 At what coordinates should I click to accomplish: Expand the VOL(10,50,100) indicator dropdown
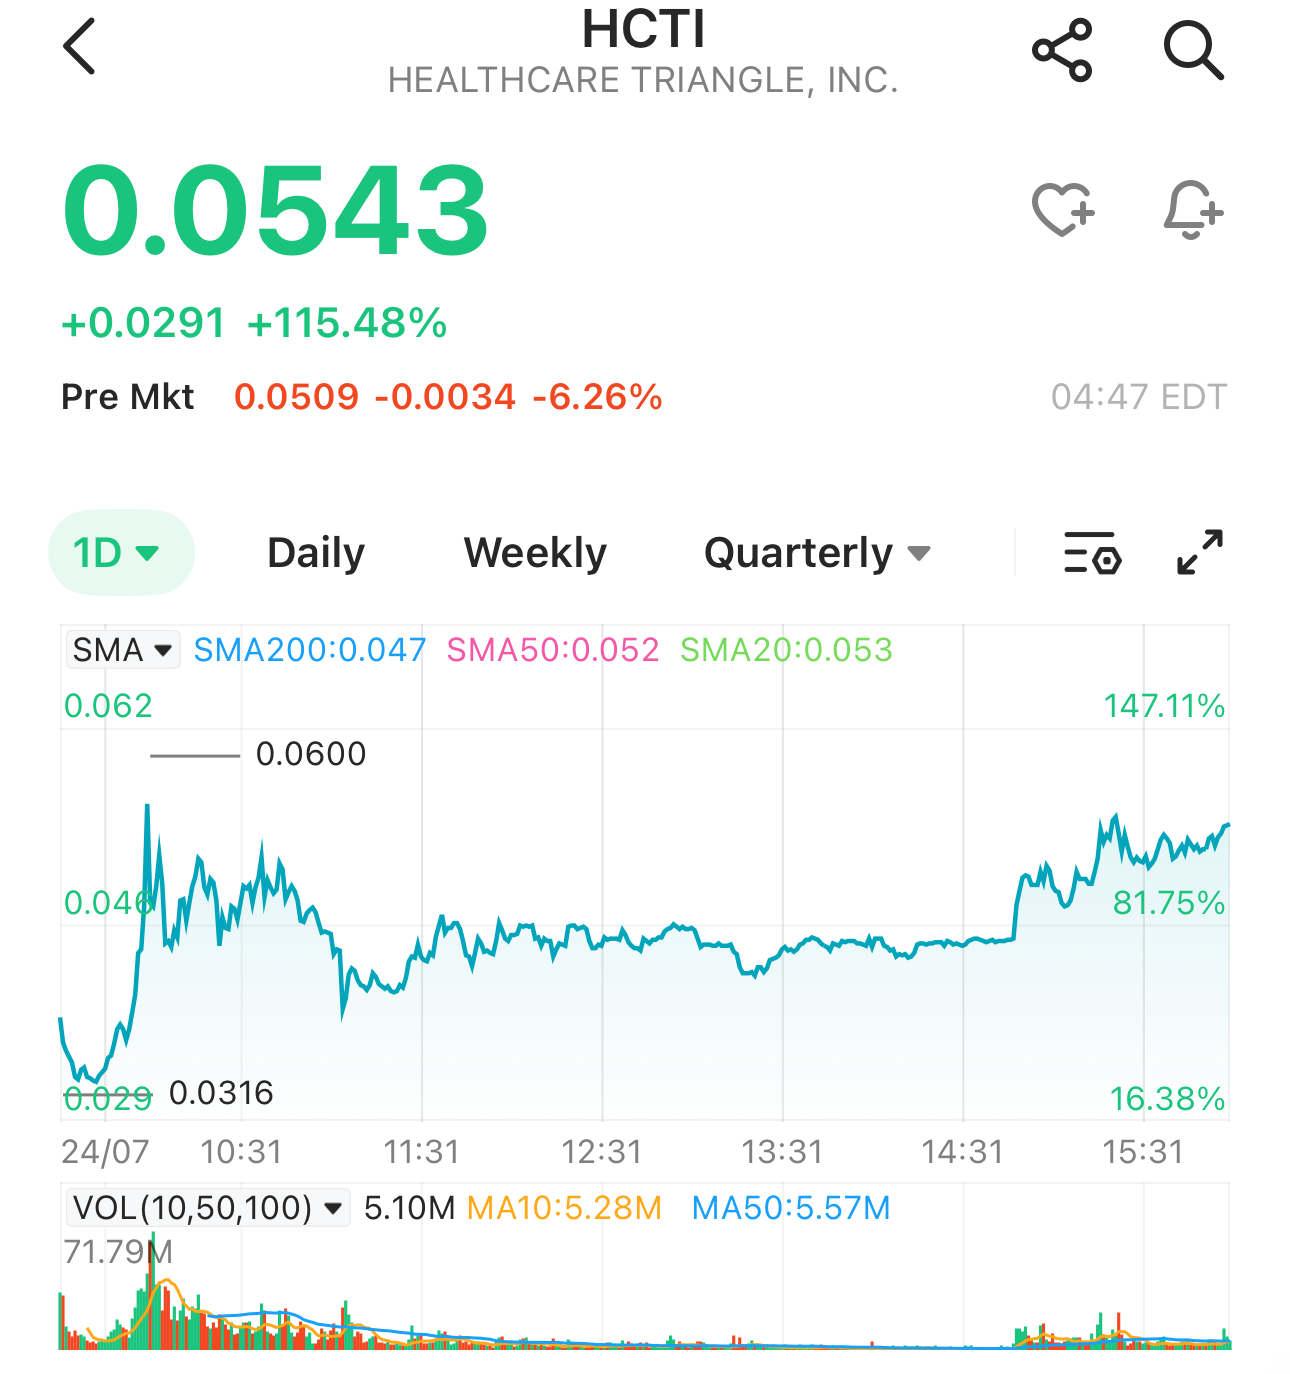[x=208, y=1208]
